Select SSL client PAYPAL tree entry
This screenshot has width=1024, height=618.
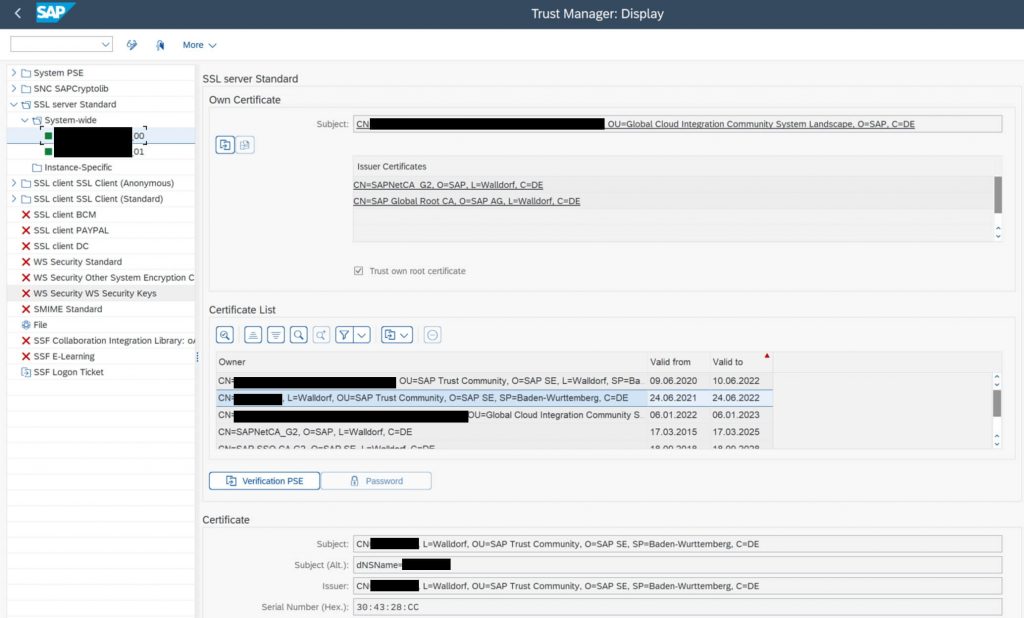(71, 230)
